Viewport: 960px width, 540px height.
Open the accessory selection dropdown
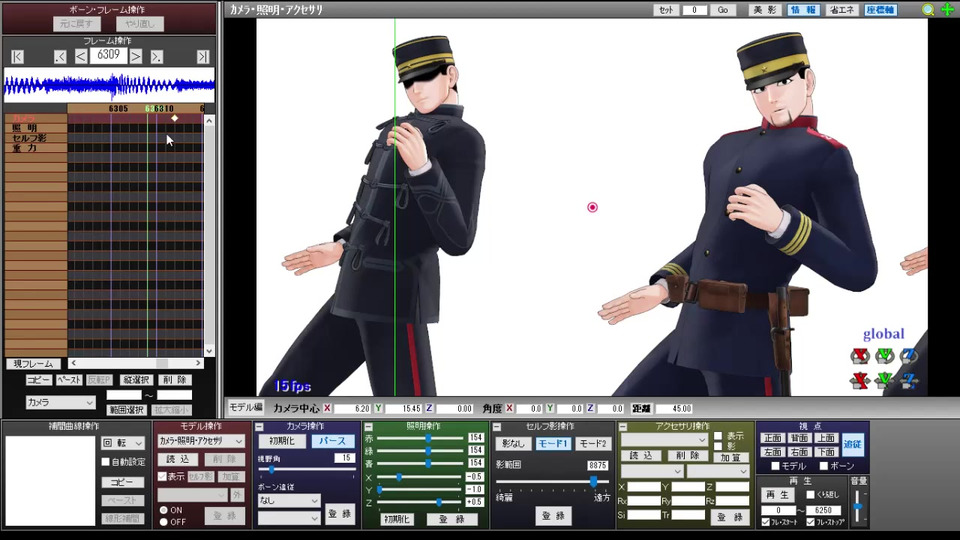pos(664,440)
